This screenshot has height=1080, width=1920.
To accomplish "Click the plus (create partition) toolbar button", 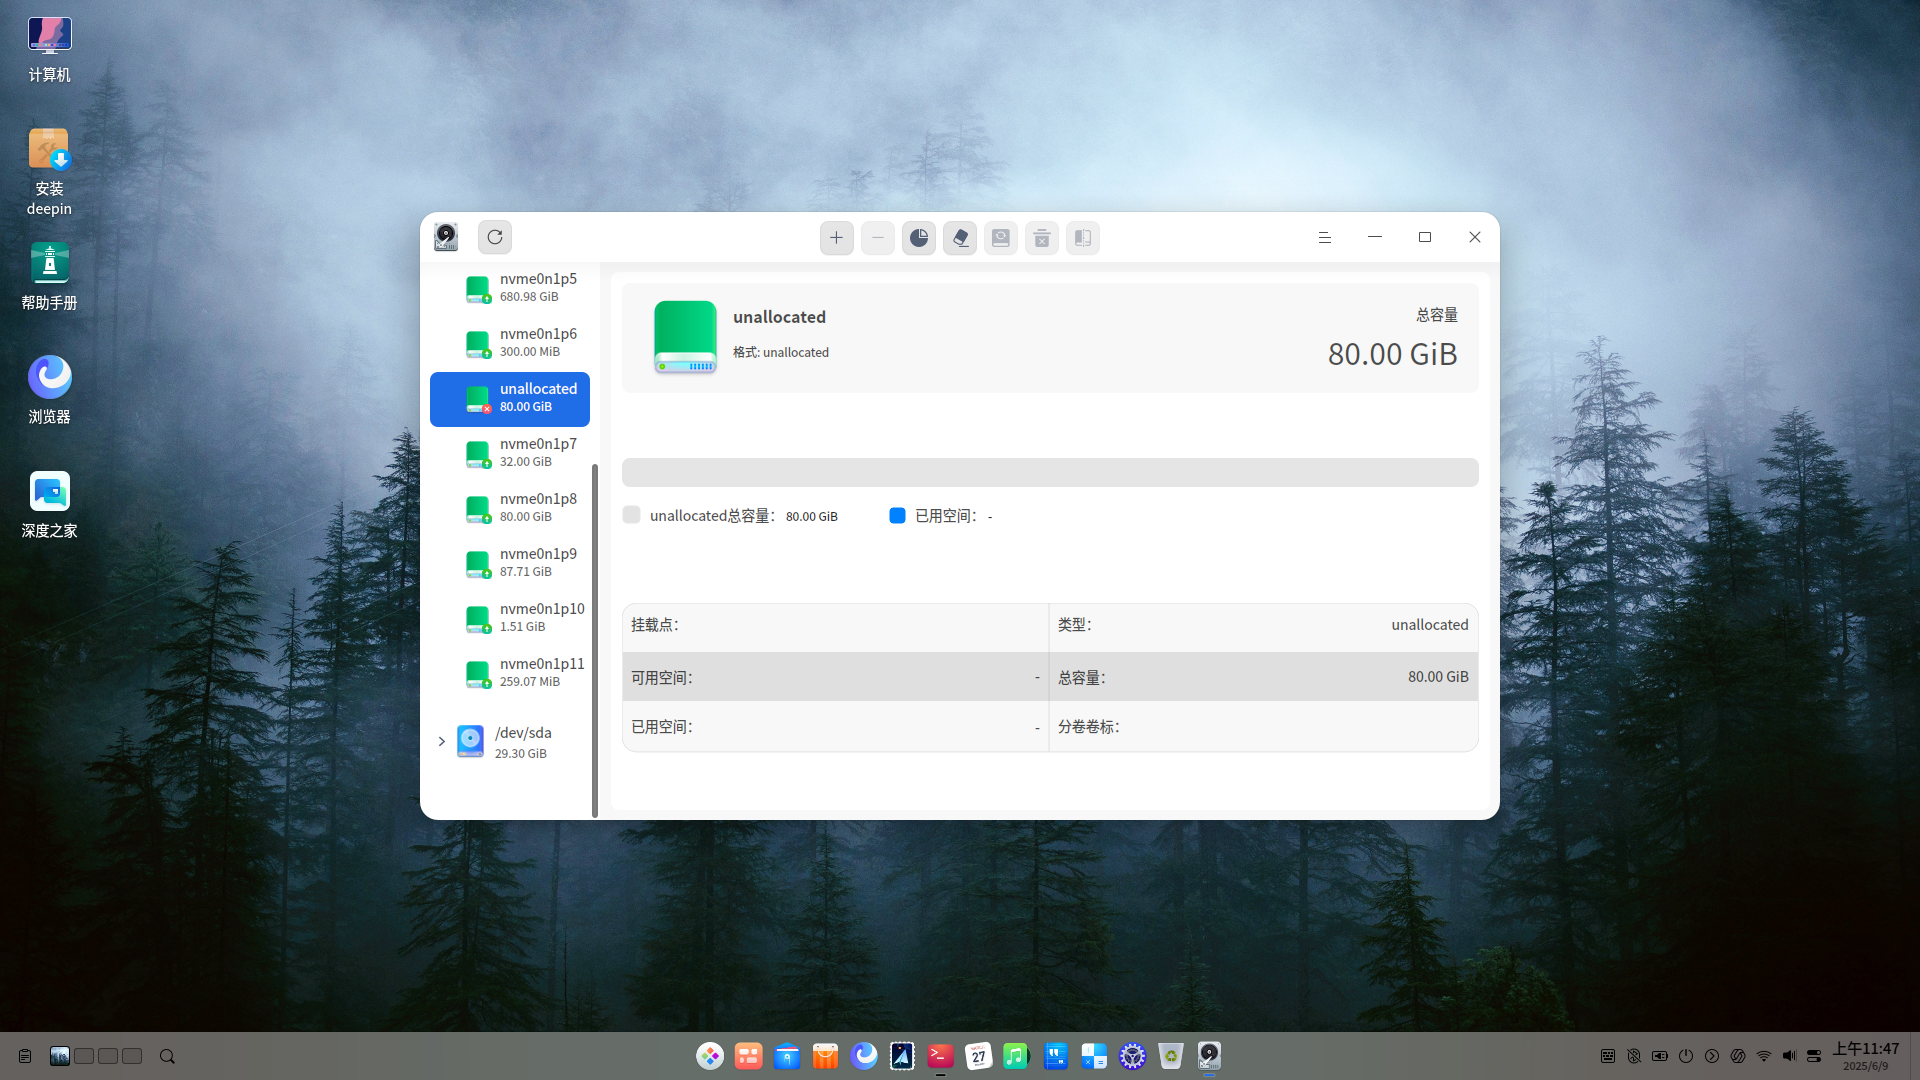I will [837, 238].
